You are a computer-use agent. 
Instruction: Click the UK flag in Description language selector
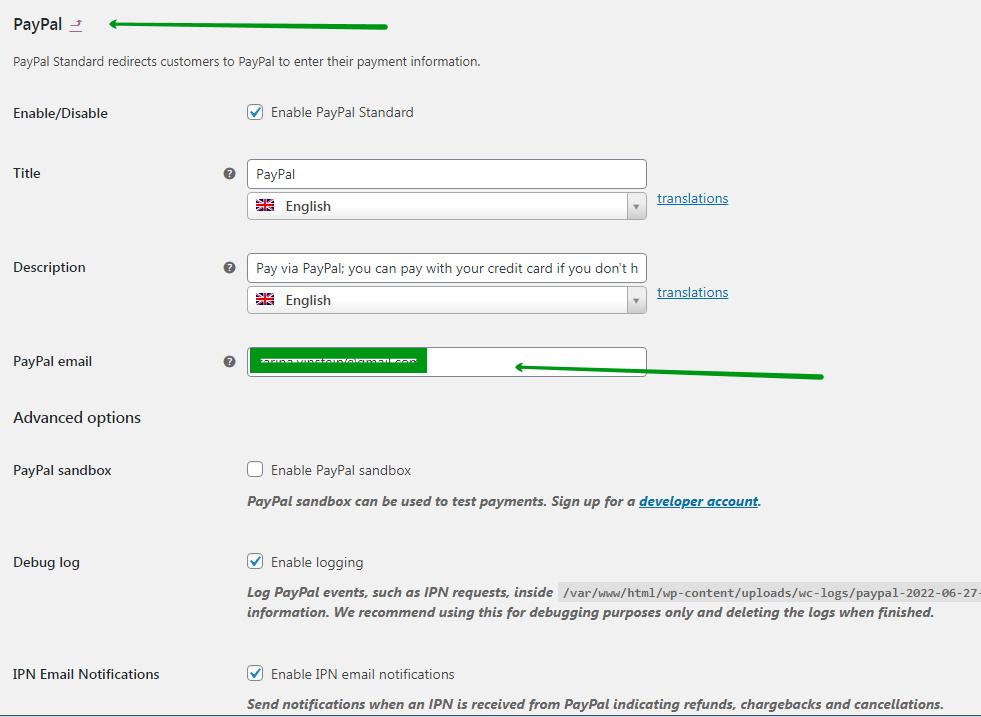265,300
